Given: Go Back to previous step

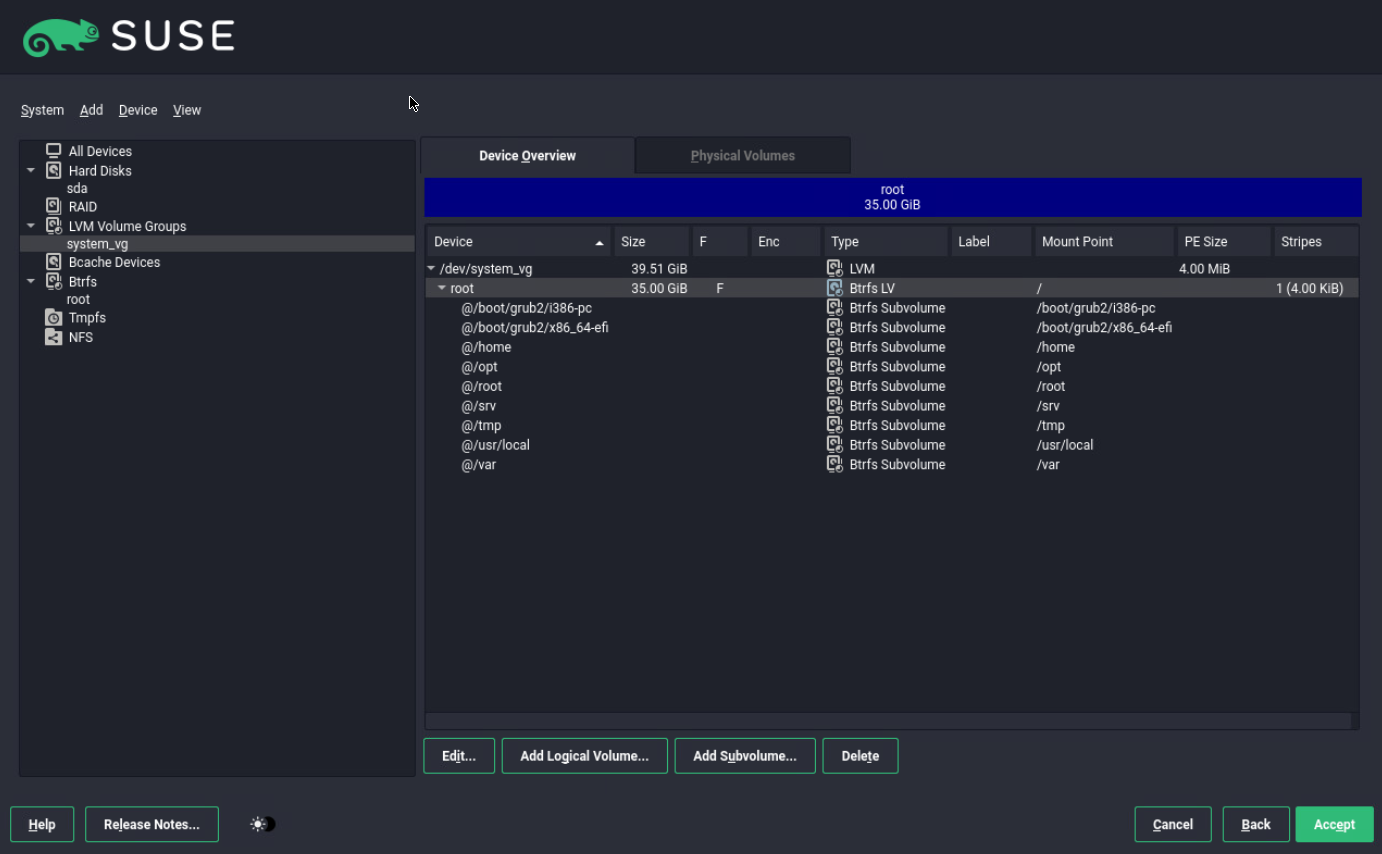Looking at the screenshot, I should [1256, 824].
